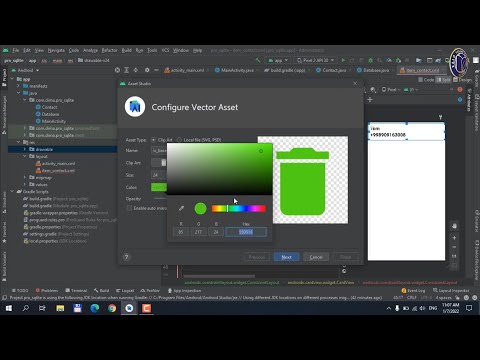The width and height of the screenshot is (480, 360).
Task: Expand the drawable folder
Action: (25, 149)
